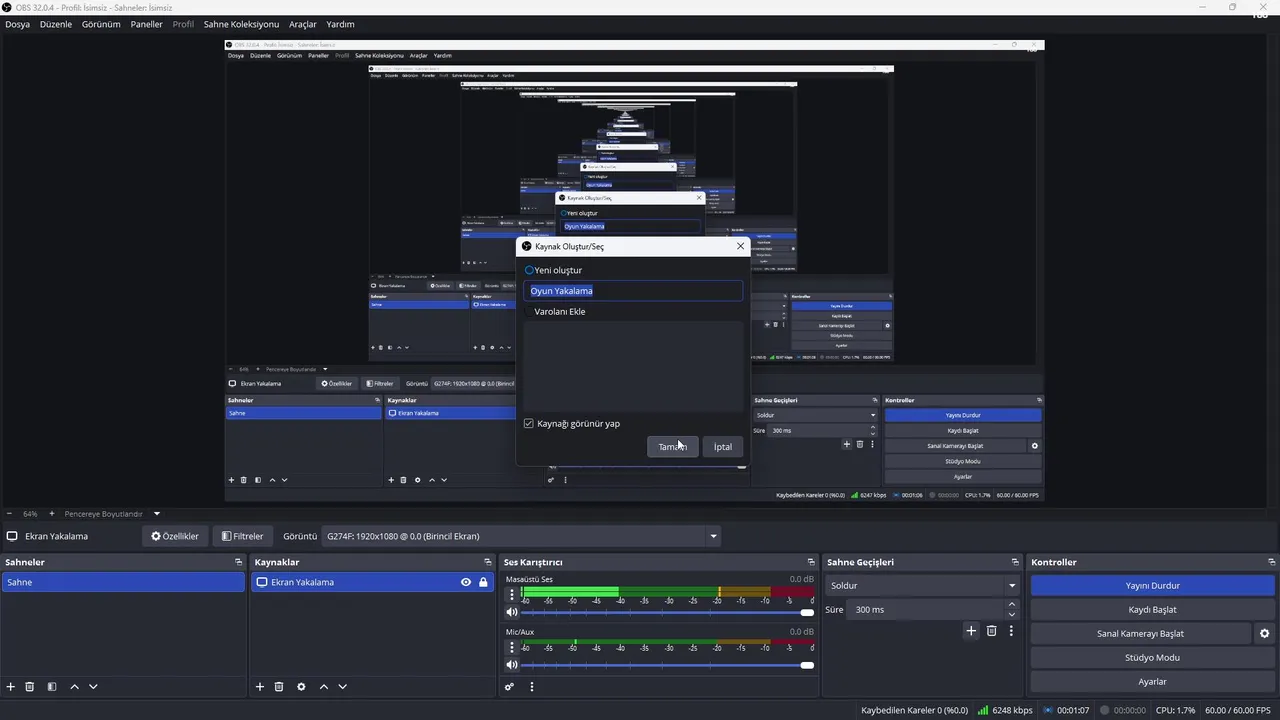Open Ayarlar settings button
This screenshot has width=1280, height=720.
[1153, 681]
